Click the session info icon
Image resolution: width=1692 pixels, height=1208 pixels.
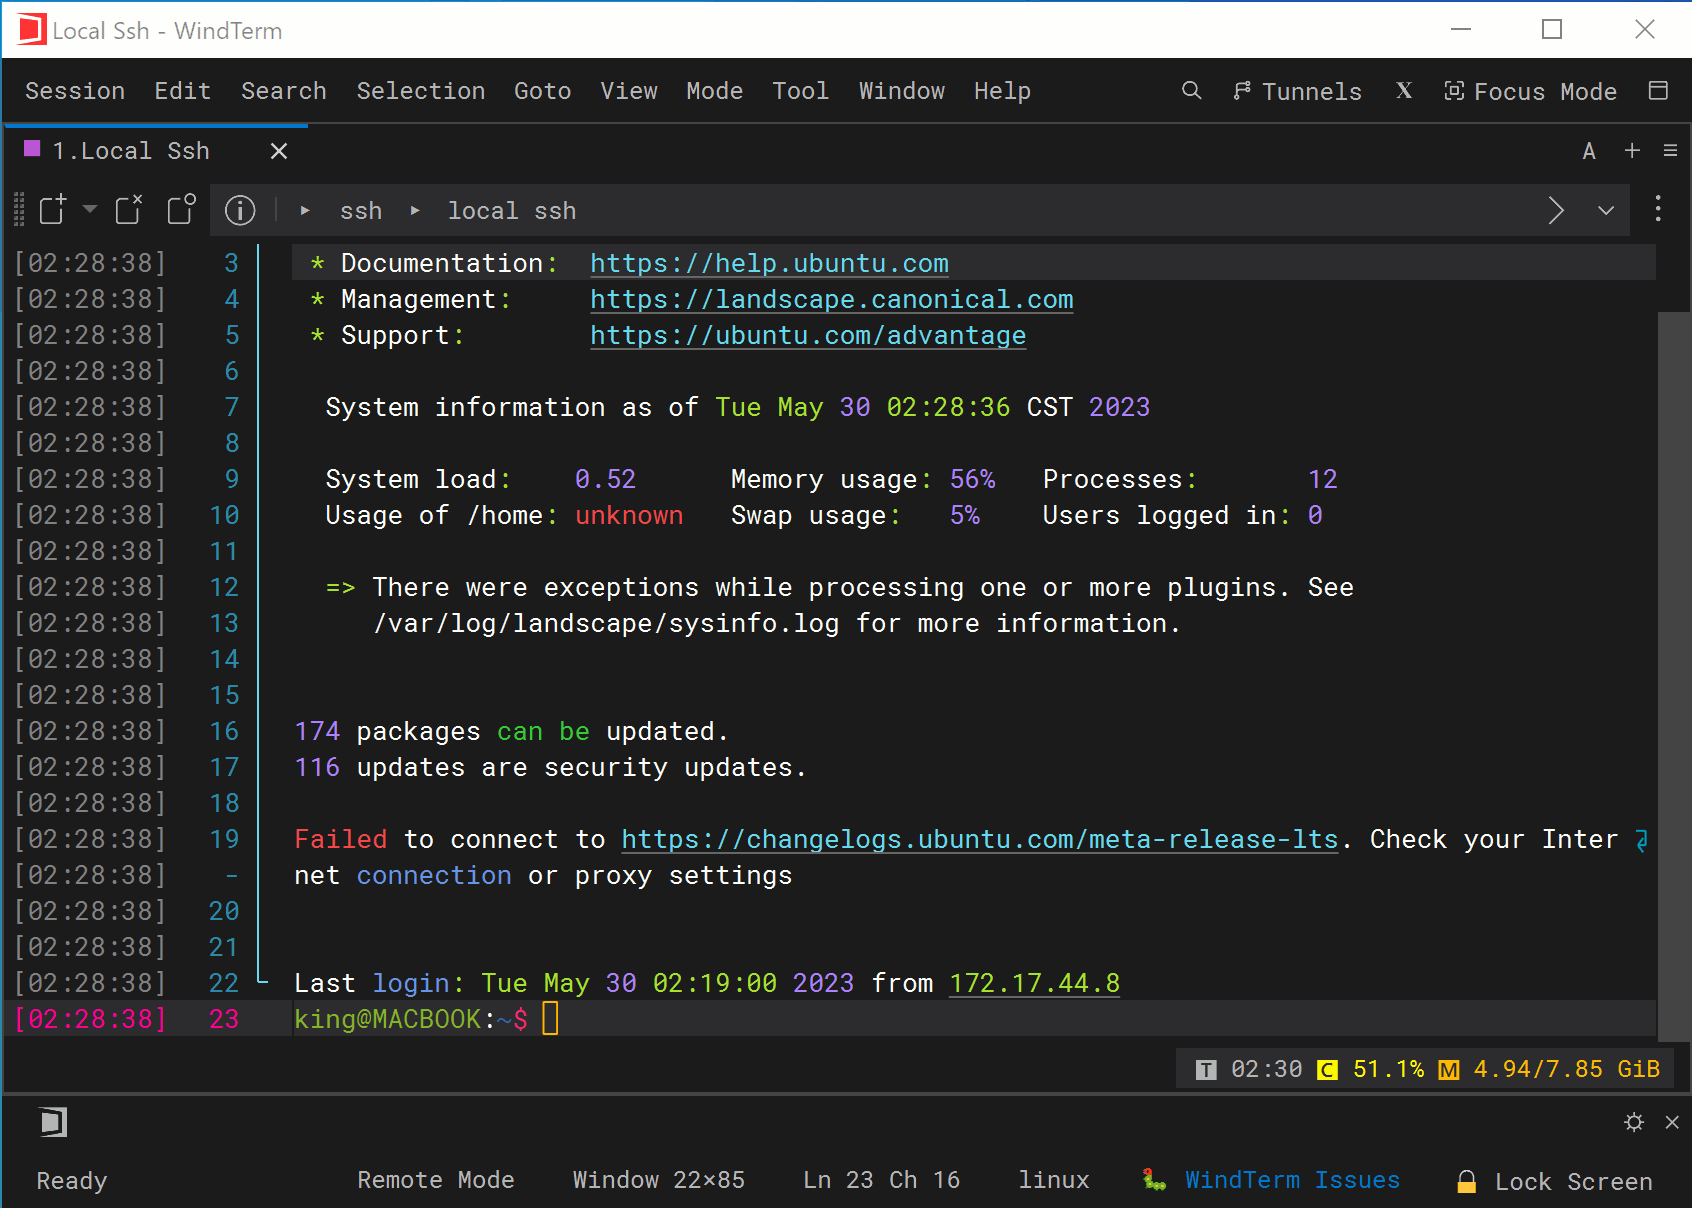click(x=240, y=210)
